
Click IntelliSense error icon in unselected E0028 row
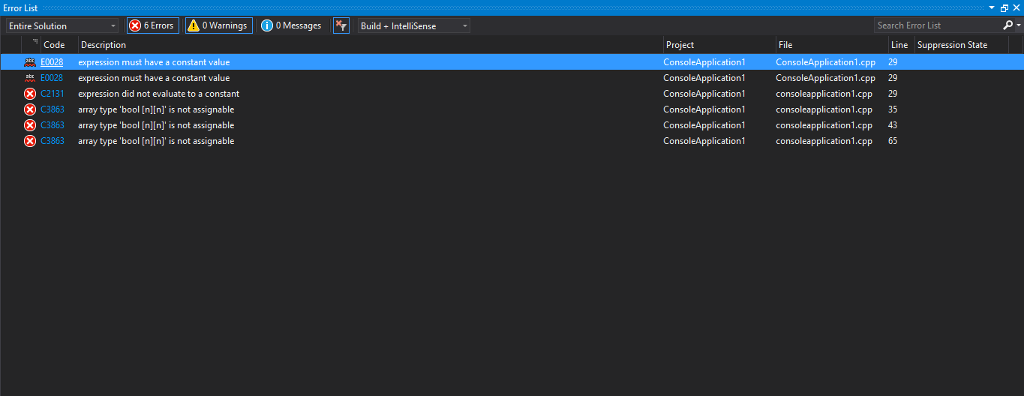point(29,78)
